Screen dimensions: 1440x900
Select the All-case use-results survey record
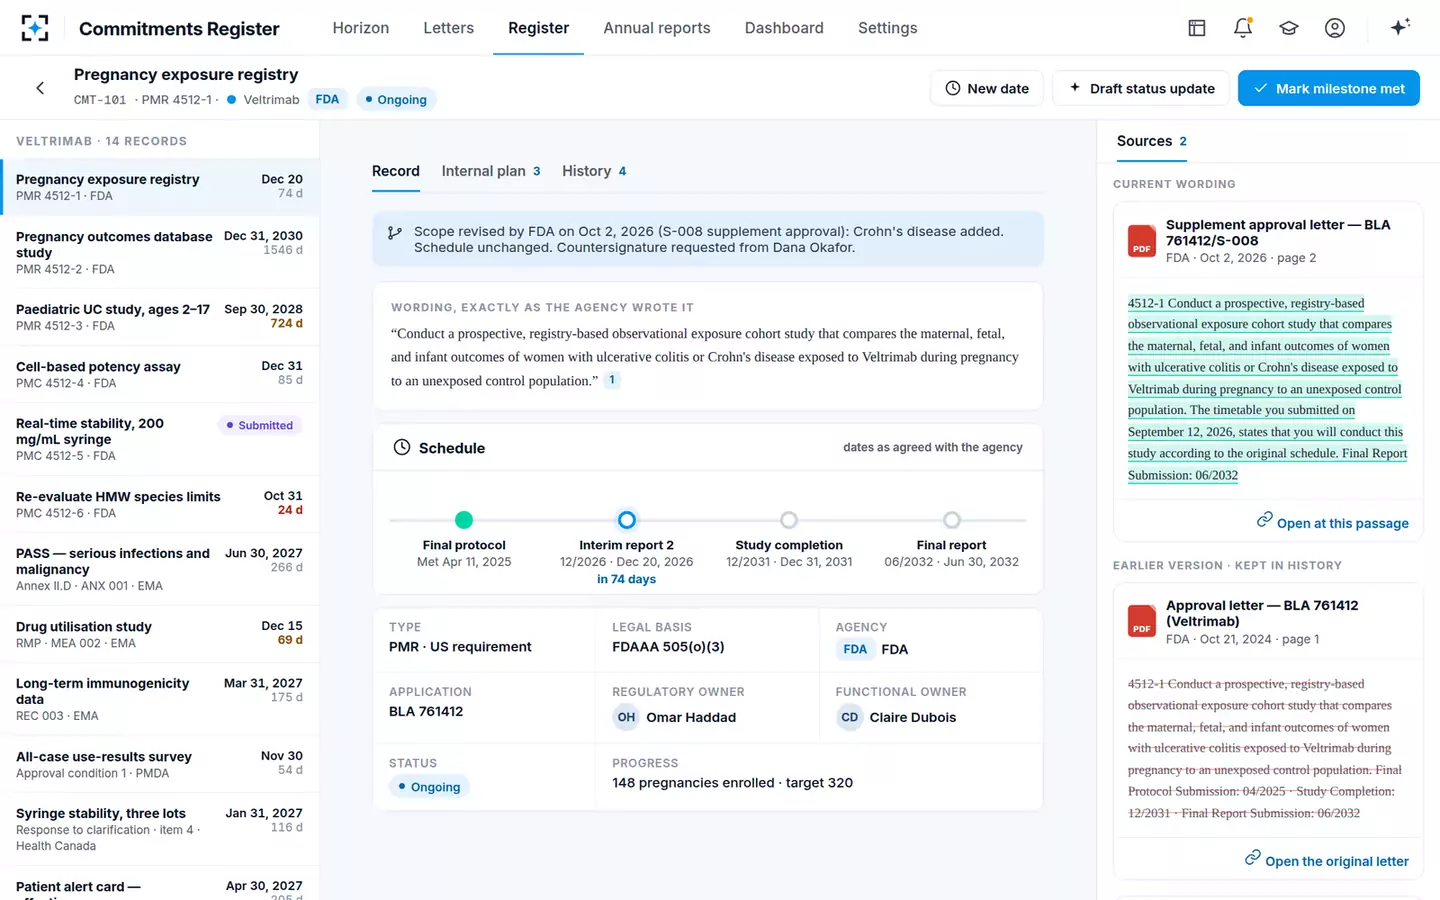[x=160, y=764]
